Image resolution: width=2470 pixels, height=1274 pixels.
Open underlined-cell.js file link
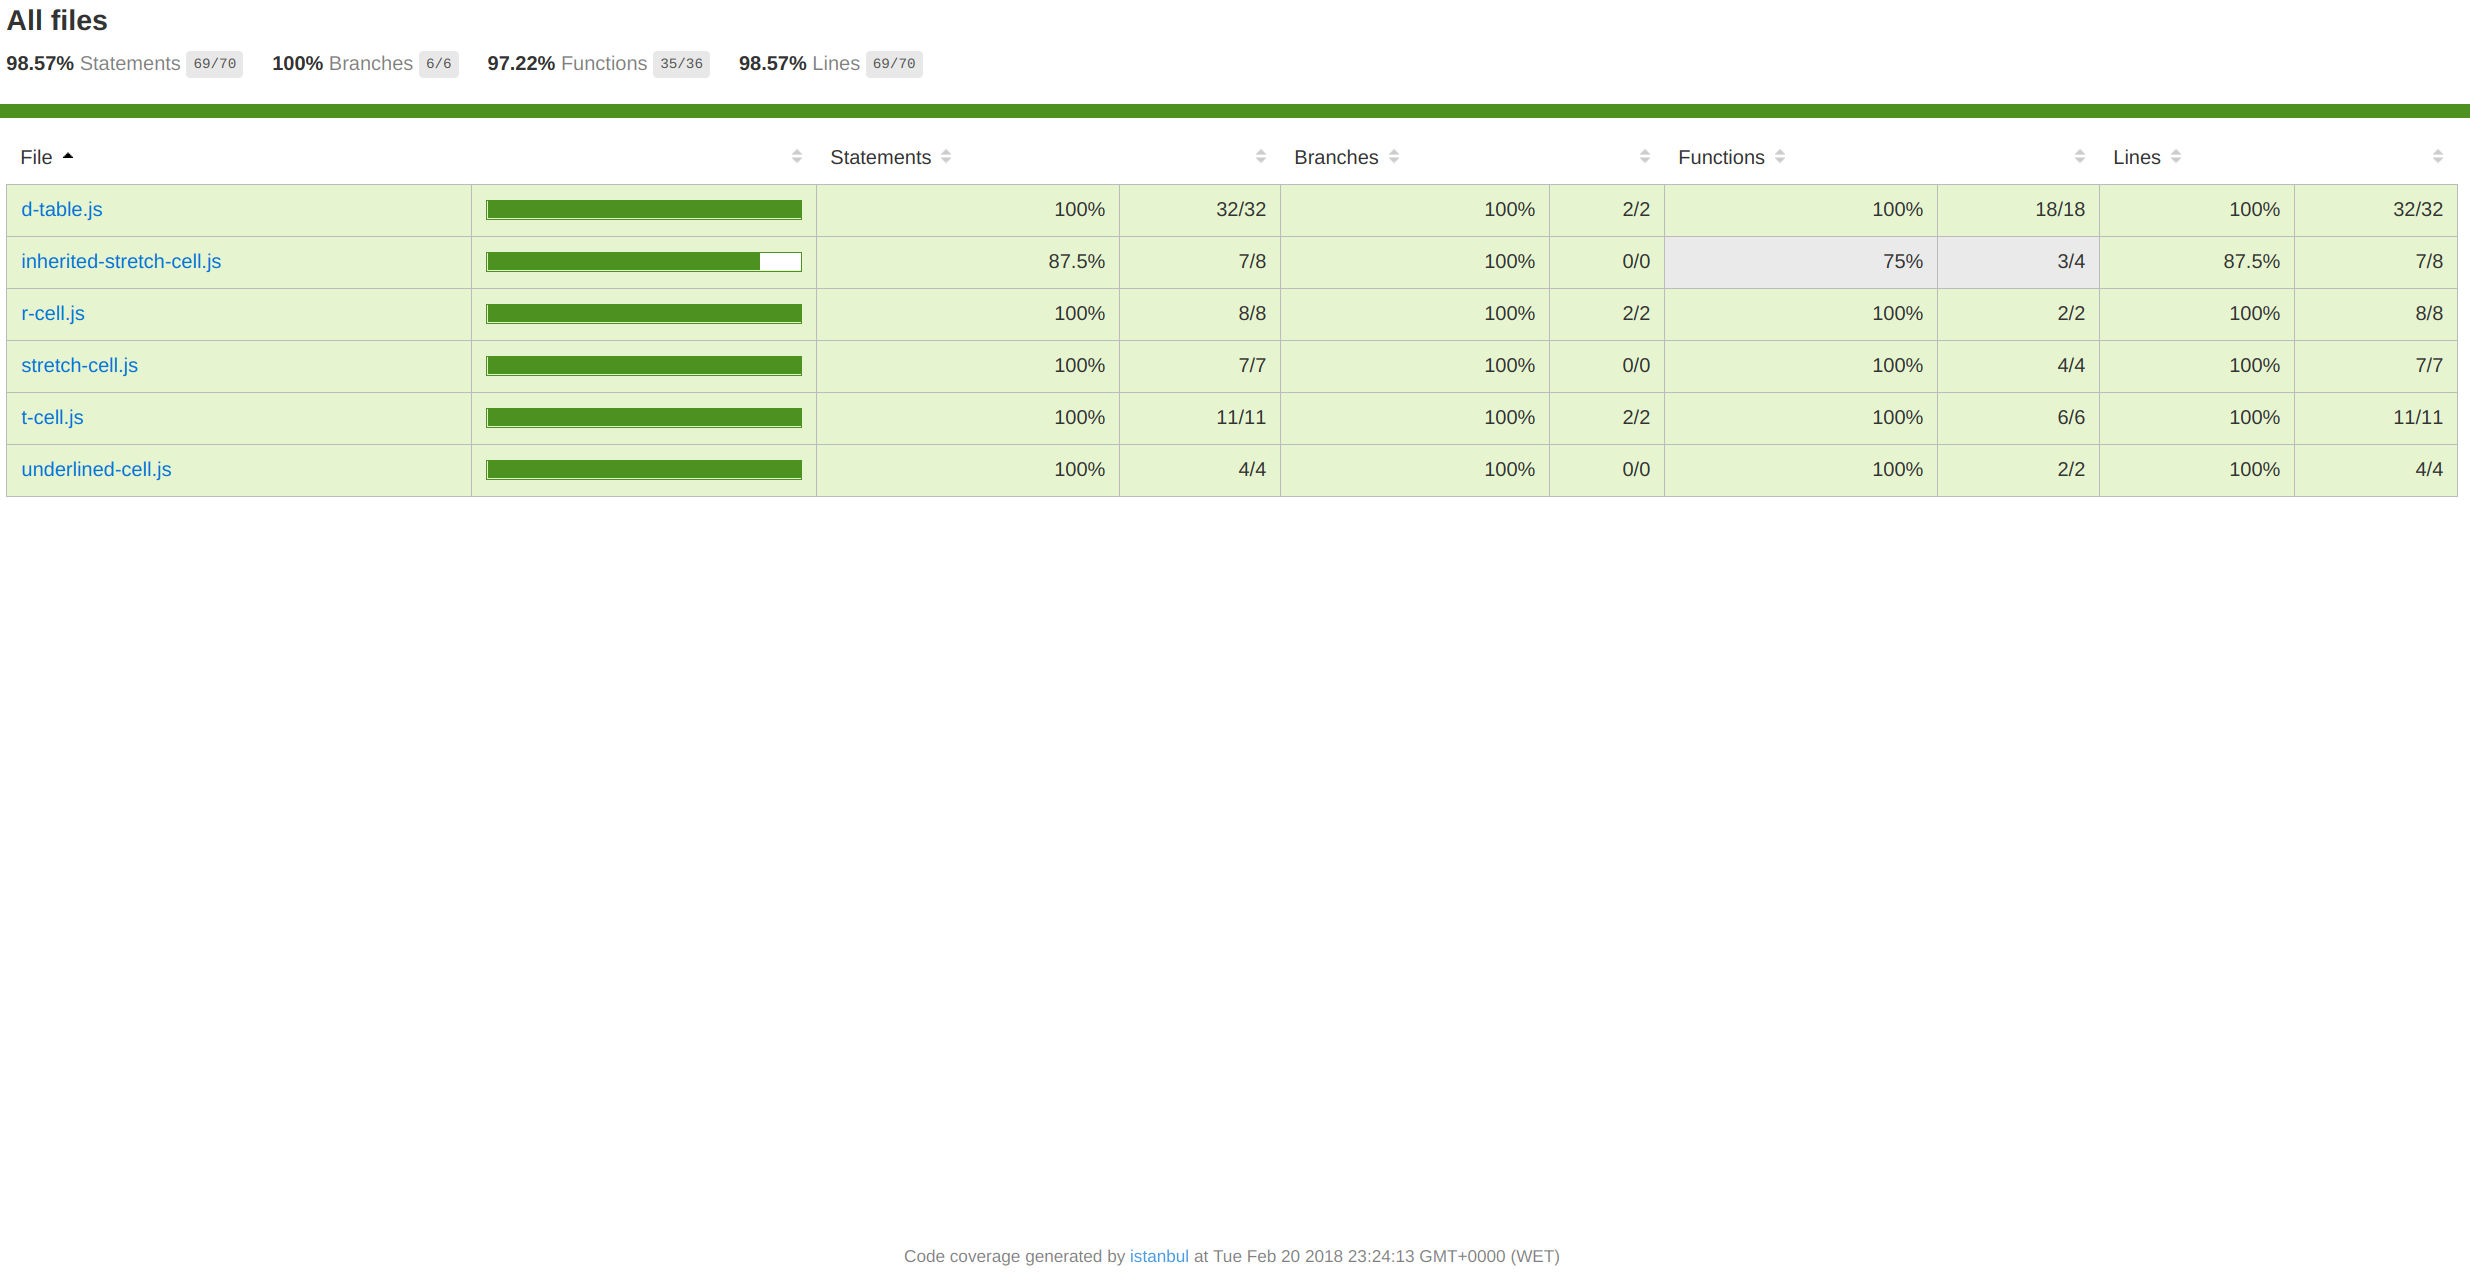tap(96, 470)
